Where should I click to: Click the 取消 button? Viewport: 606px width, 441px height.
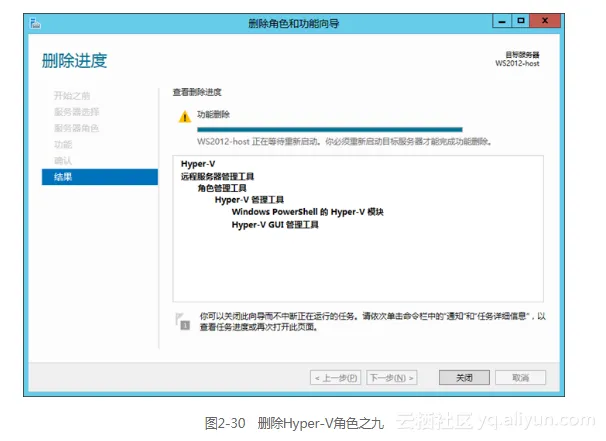click(x=521, y=378)
